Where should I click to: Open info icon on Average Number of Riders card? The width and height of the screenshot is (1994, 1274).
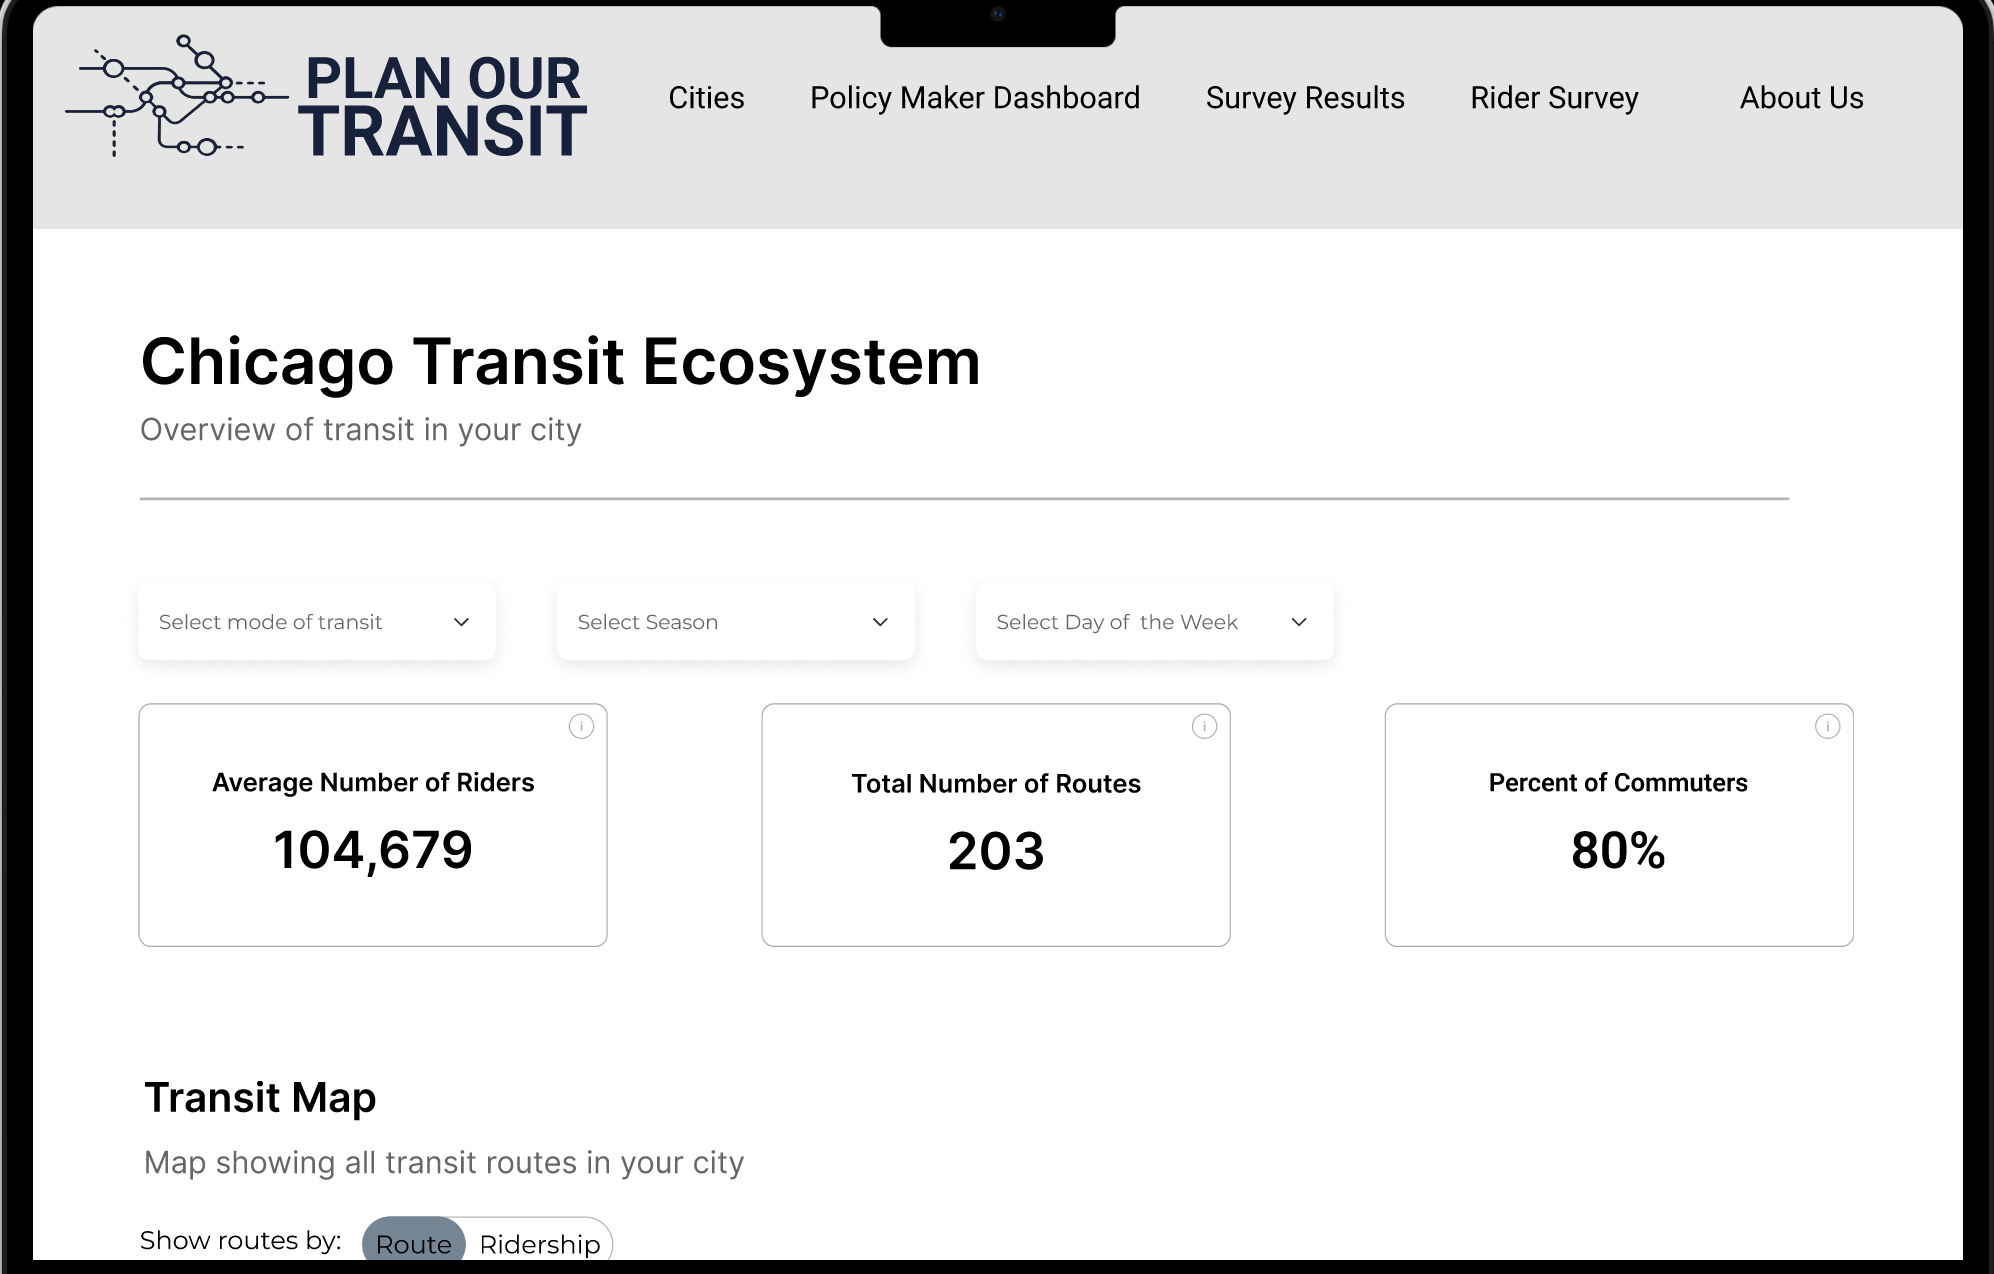(581, 726)
